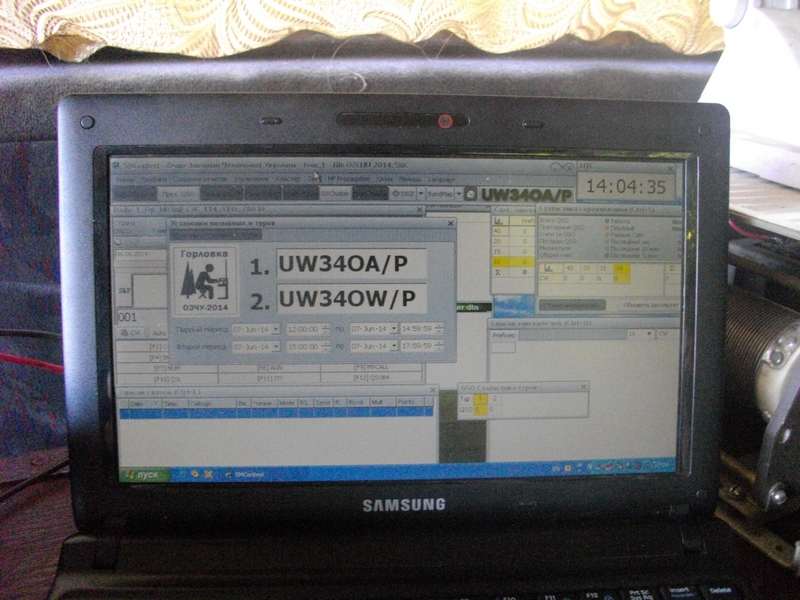800x600 pixels.
Task: Open the DIGI dropdown arrow
Action: coord(421,194)
